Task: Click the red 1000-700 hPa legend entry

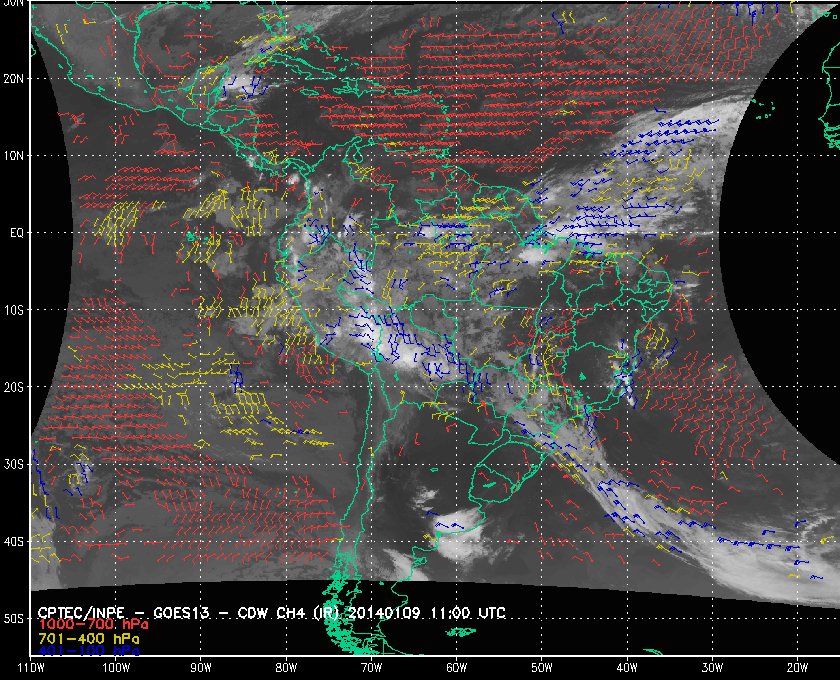Action: tap(93, 625)
